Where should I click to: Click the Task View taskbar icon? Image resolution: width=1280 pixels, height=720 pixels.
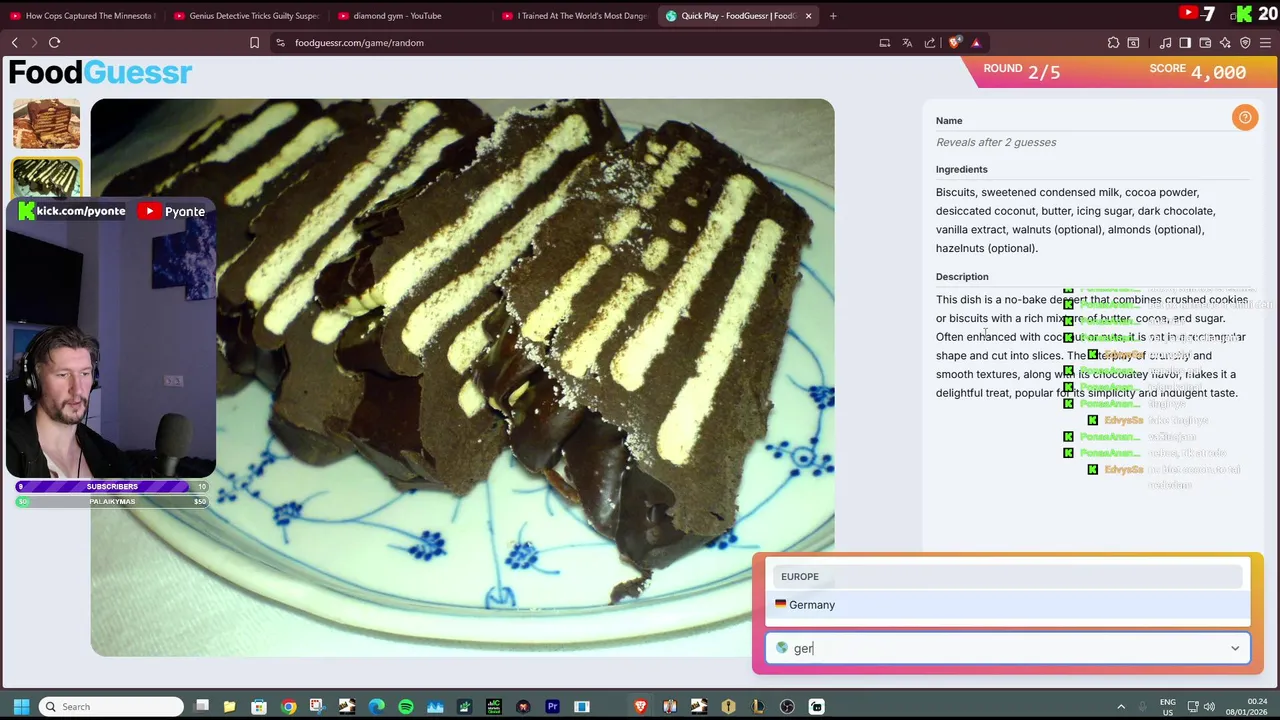click(201, 707)
